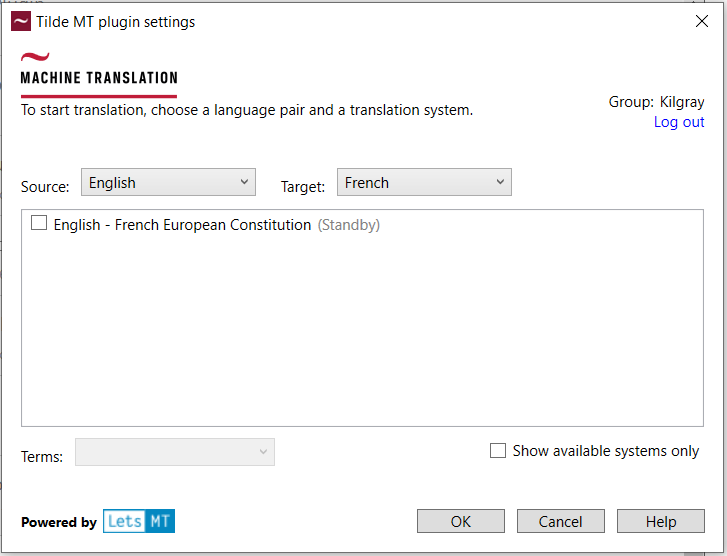This screenshot has width=727, height=556.
Task: Click the LetsMT logo
Action: pyautogui.click(x=139, y=521)
